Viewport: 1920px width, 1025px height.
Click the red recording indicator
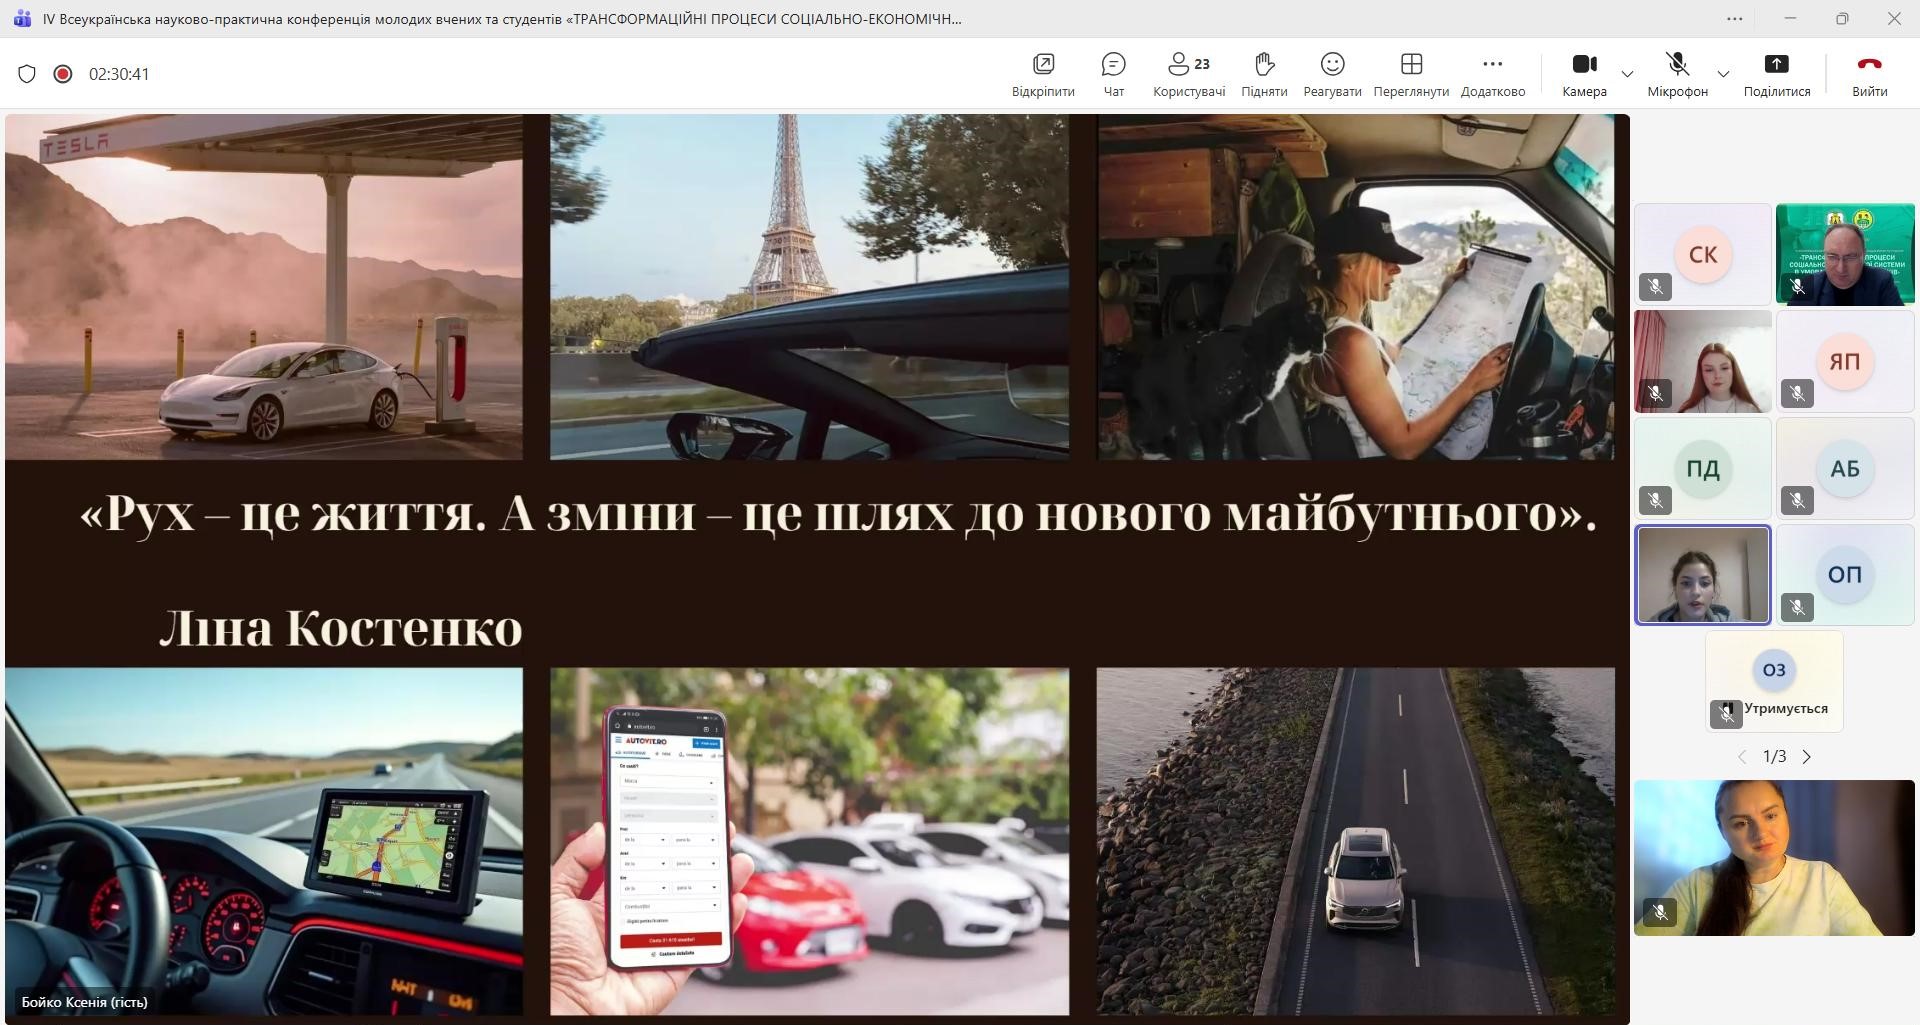click(x=63, y=74)
